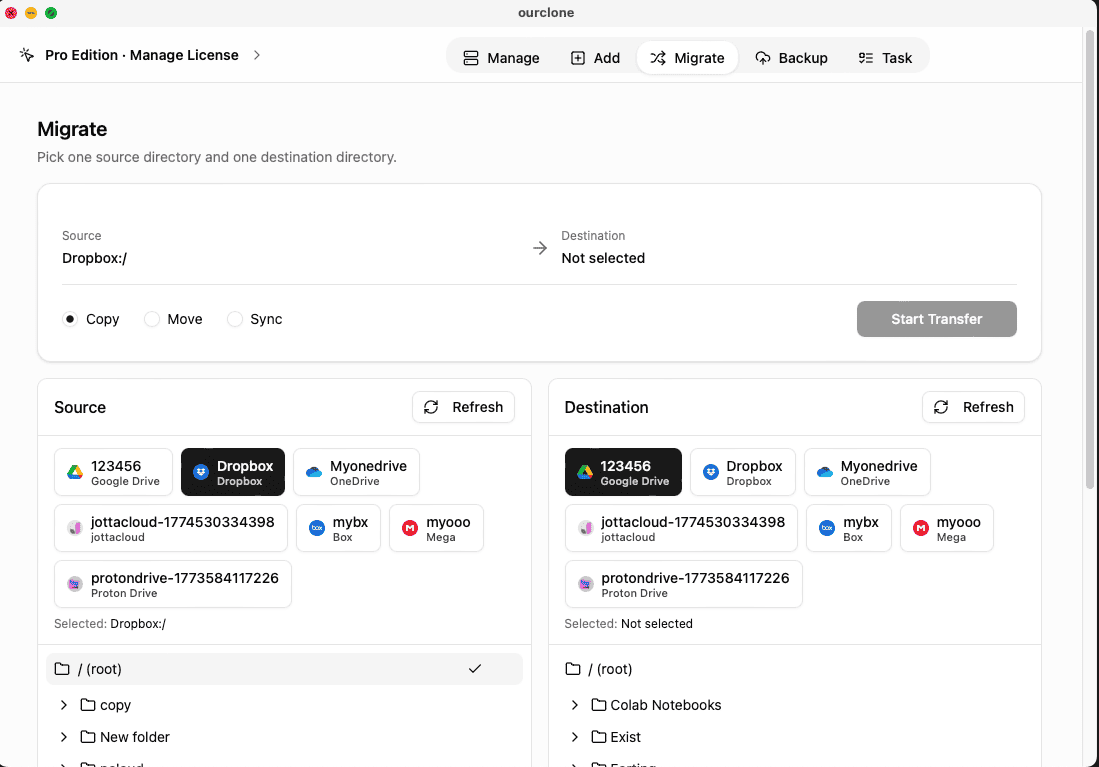Switch transfer mode to Sync

tap(236, 319)
